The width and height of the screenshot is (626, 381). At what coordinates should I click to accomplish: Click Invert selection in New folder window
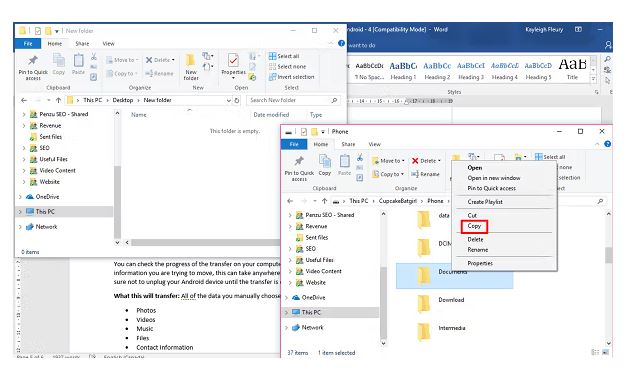[291, 77]
